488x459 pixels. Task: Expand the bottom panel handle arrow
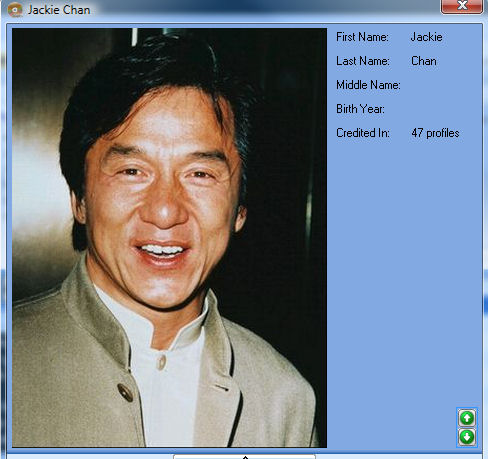click(245, 457)
